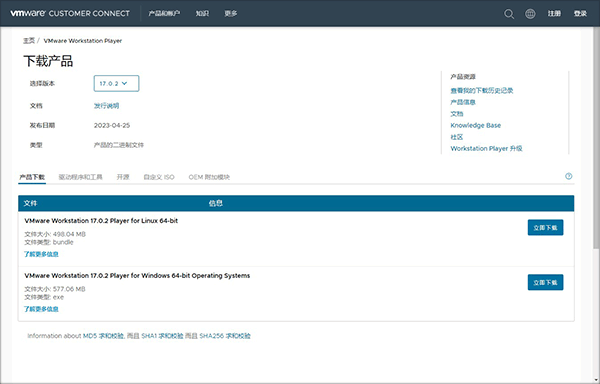Open the SHA1 求和校验 link
The width and height of the screenshot is (600, 384).
(x=162, y=336)
